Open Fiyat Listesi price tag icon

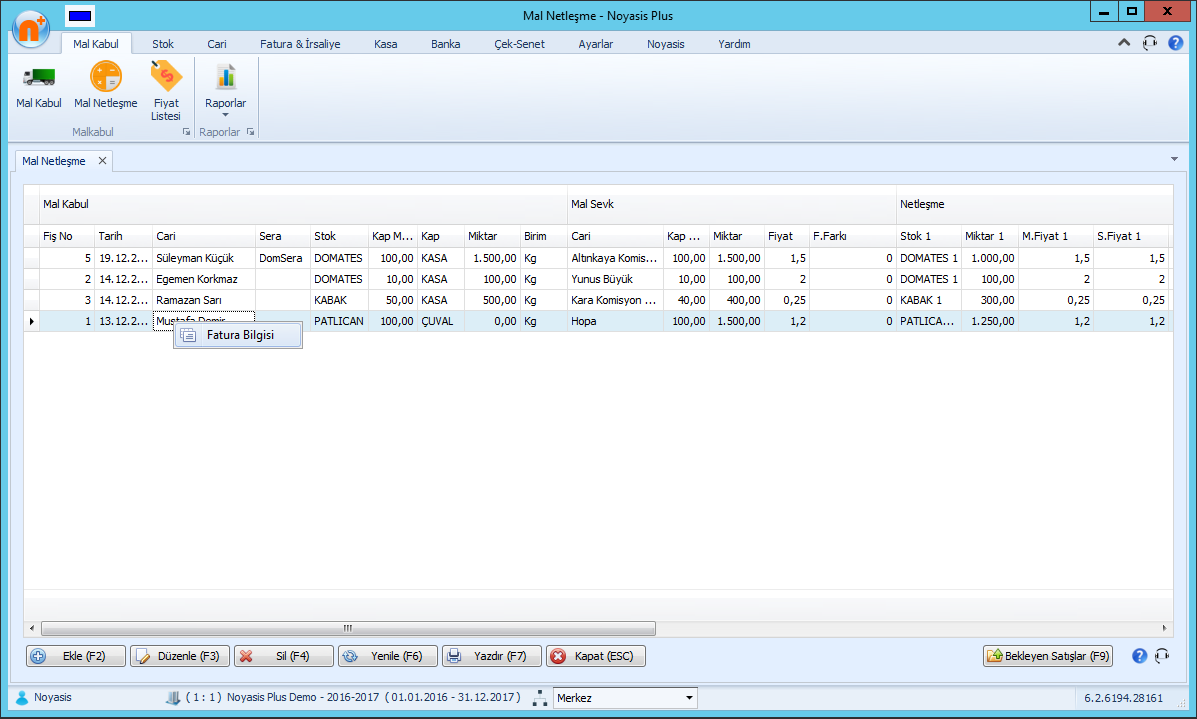point(166,76)
